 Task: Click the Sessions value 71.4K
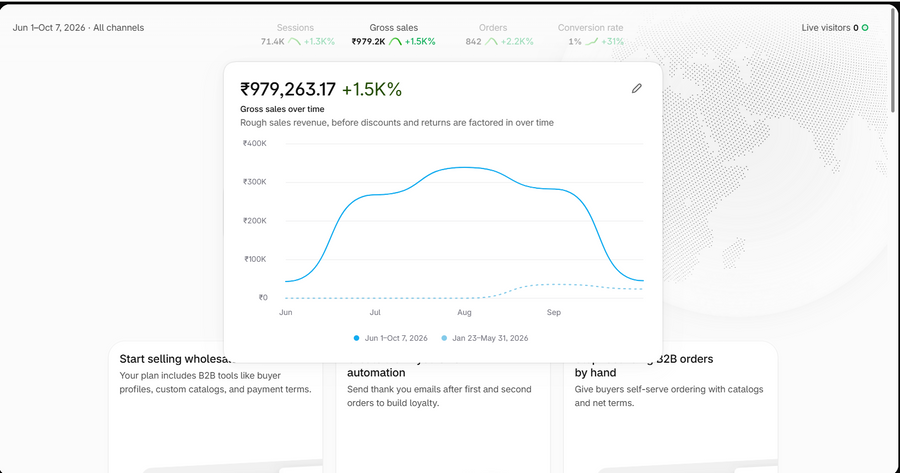tap(273, 41)
